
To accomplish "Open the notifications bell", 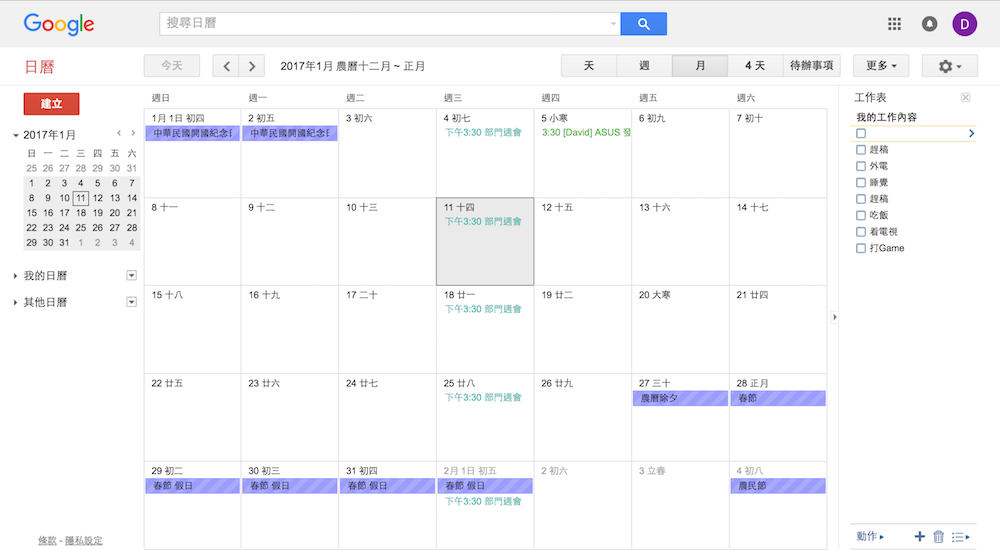I will (929, 24).
